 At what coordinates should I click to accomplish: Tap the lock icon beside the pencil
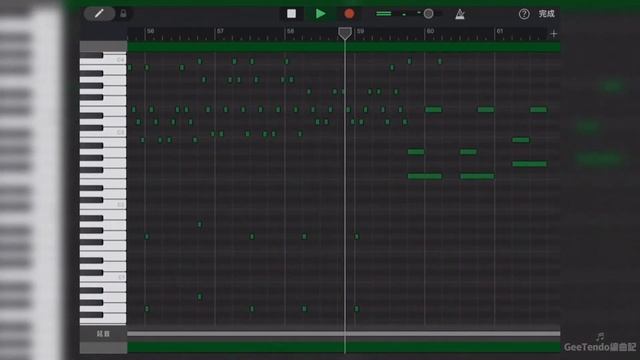pos(123,14)
